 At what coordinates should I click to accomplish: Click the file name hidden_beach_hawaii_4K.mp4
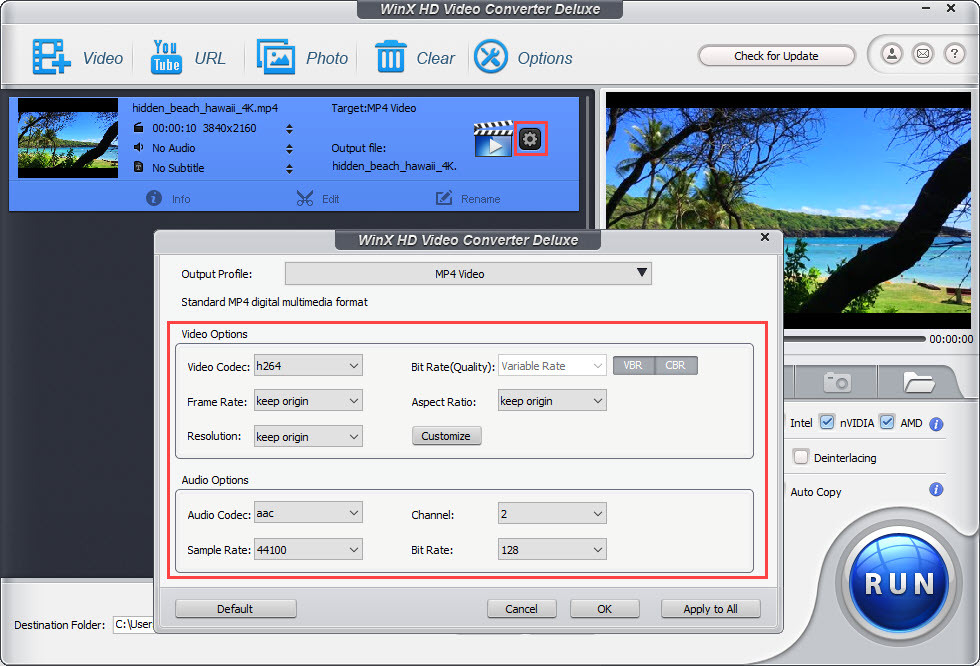(x=205, y=108)
